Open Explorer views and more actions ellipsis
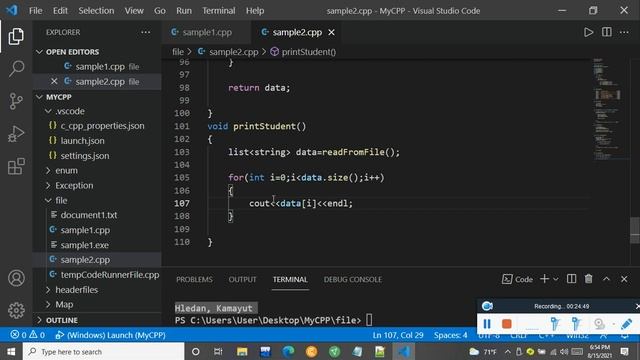Screen dimensions: 640x360 click(x=146, y=32)
